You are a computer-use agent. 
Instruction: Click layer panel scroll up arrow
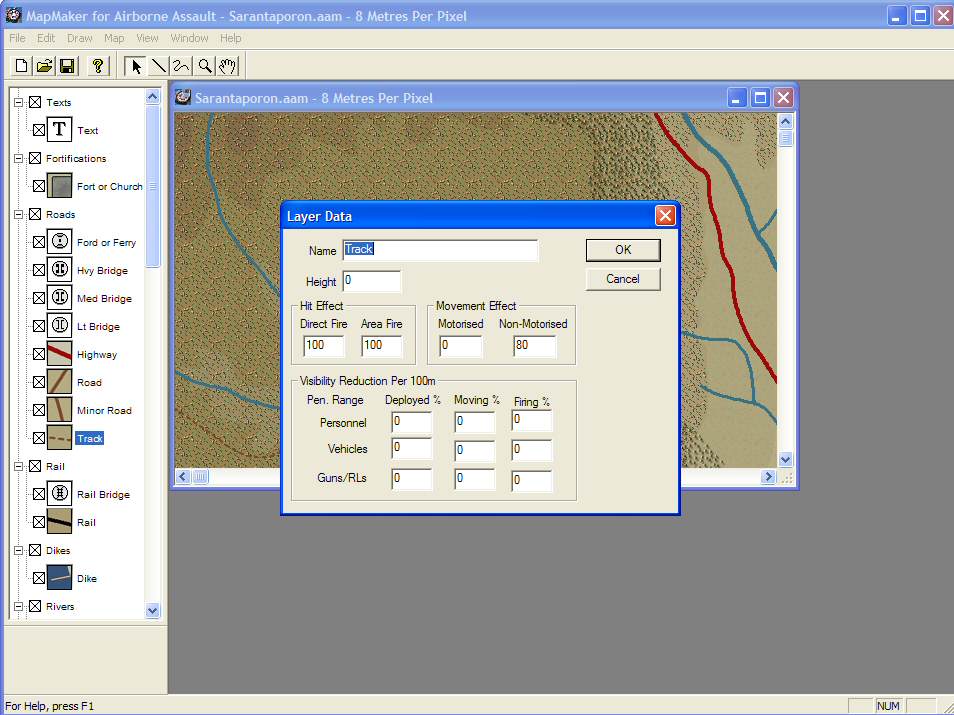(x=153, y=97)
